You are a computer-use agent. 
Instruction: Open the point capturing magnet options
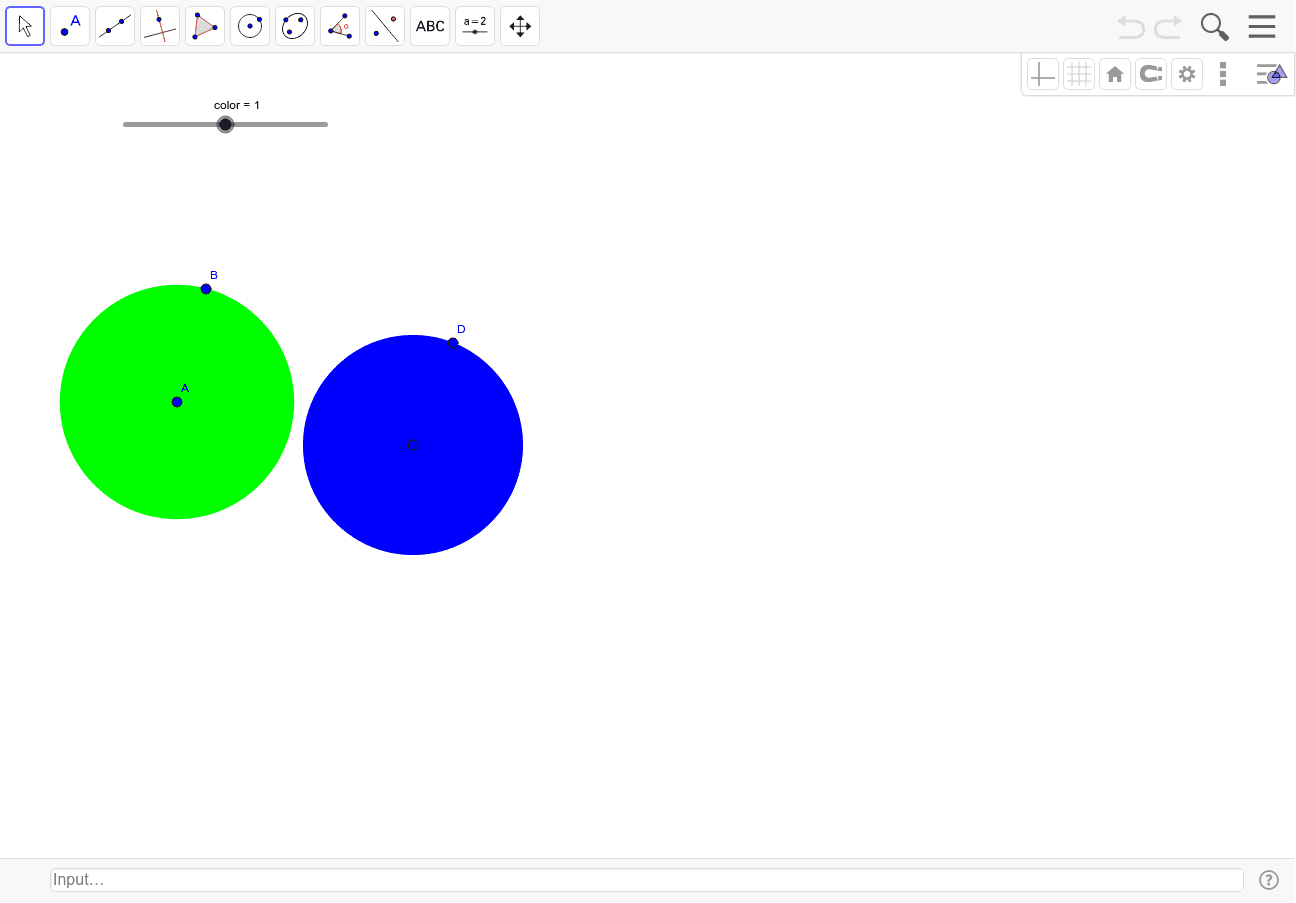1151,74
